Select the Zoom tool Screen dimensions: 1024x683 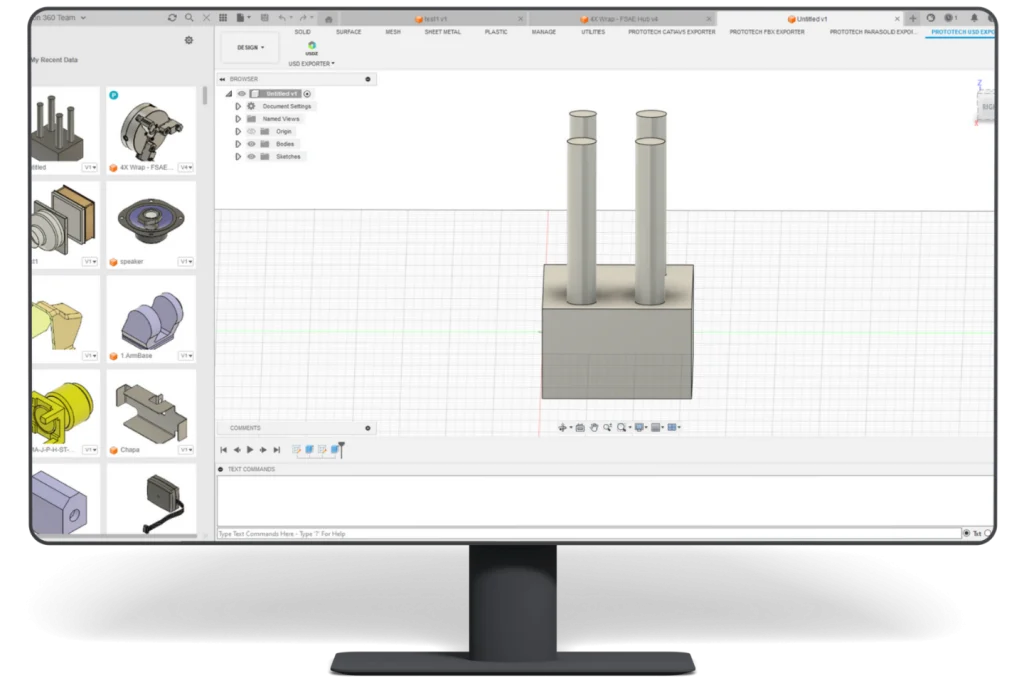pos(608,427)
